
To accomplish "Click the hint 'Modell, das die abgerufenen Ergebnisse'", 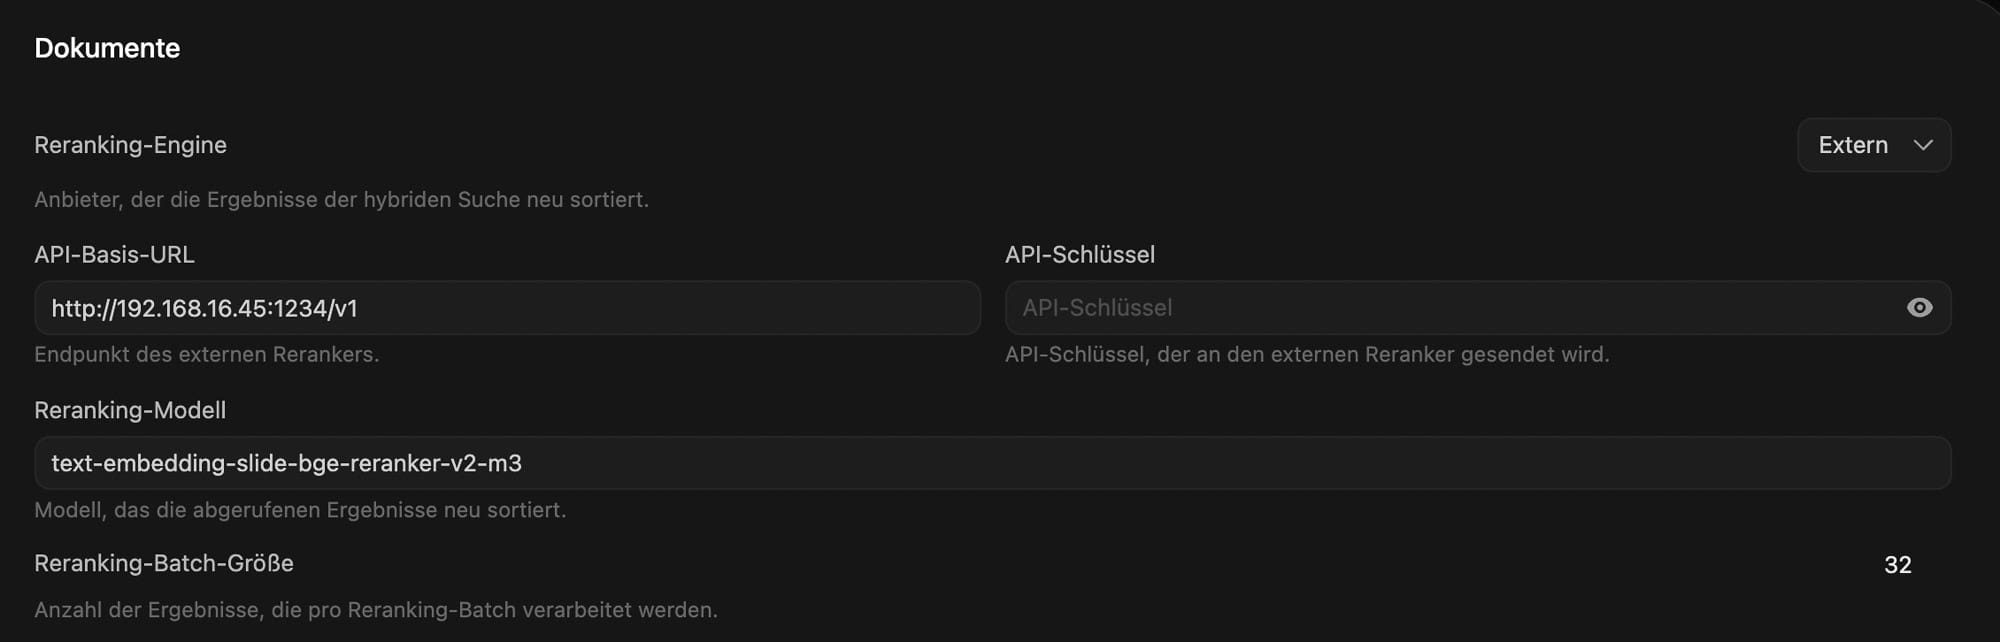I will tap(300, 510).
